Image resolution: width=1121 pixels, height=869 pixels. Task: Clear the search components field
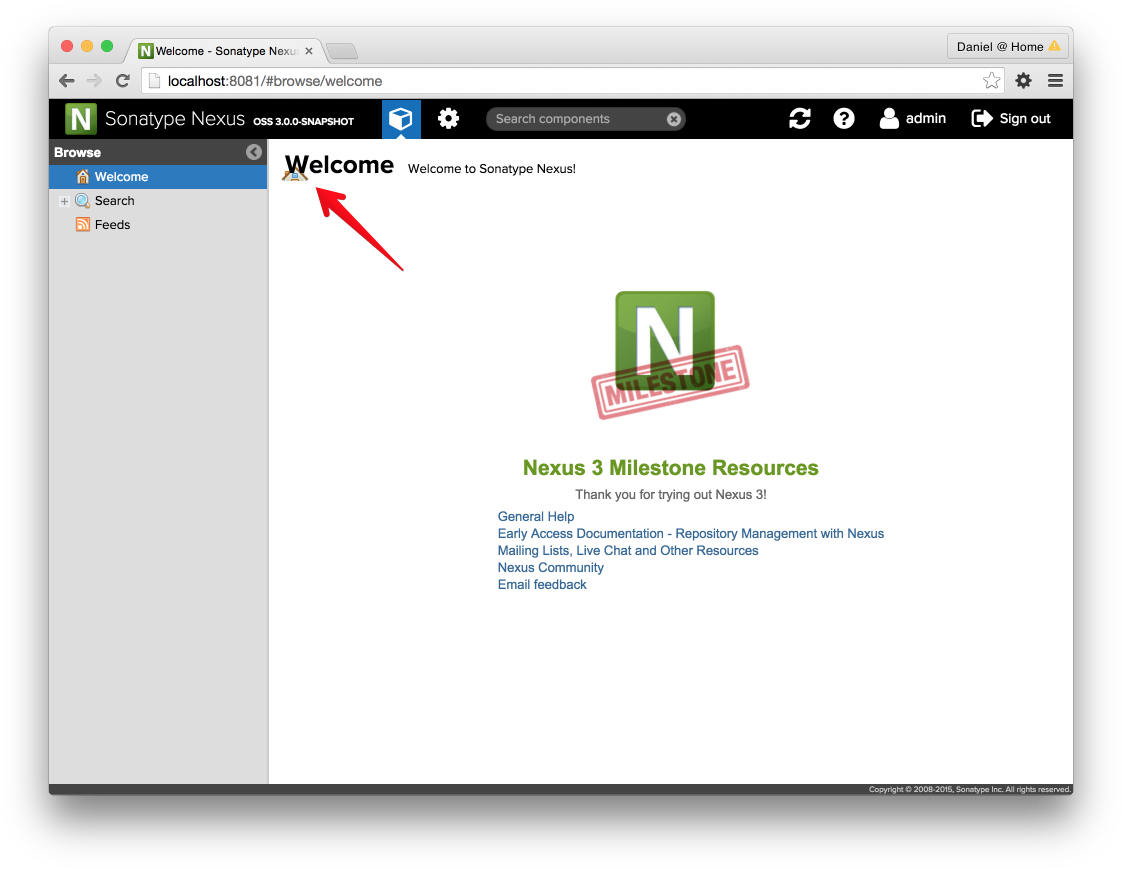click(x=674, y=119)
